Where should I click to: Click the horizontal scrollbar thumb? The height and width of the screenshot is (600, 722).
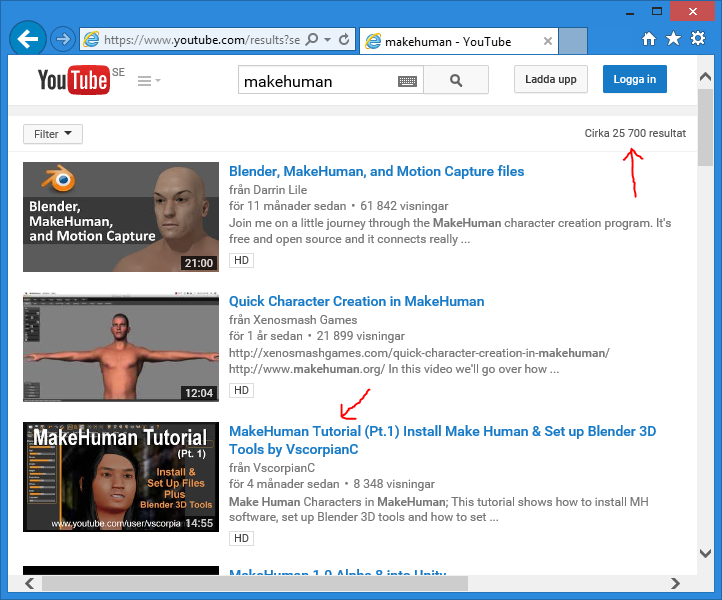click(x=255, y=583)
